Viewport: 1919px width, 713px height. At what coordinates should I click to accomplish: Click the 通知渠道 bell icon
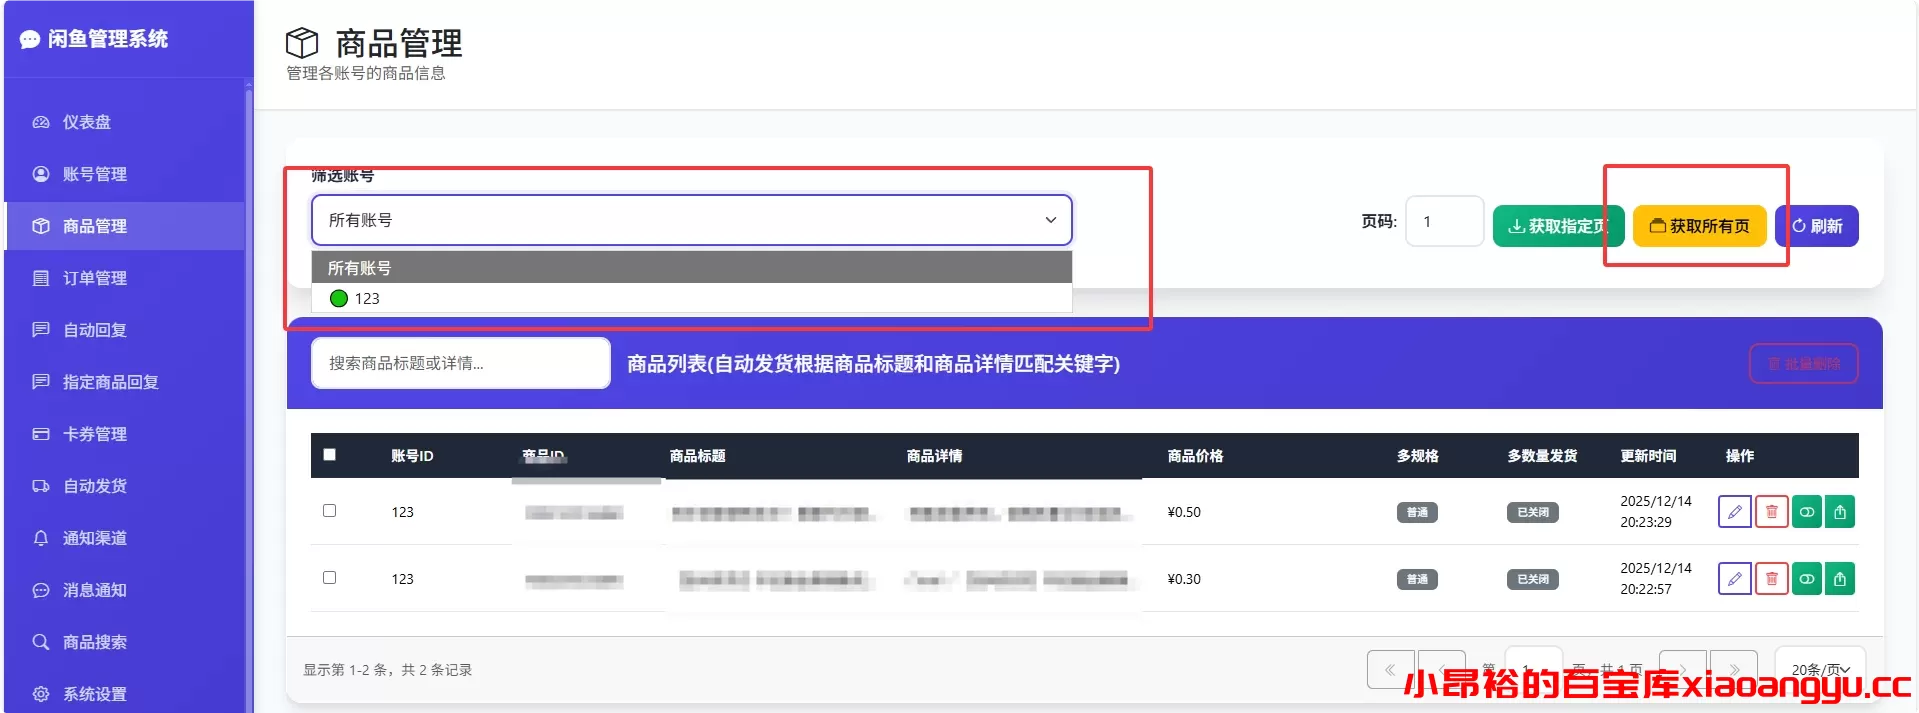tap(41, 538)
